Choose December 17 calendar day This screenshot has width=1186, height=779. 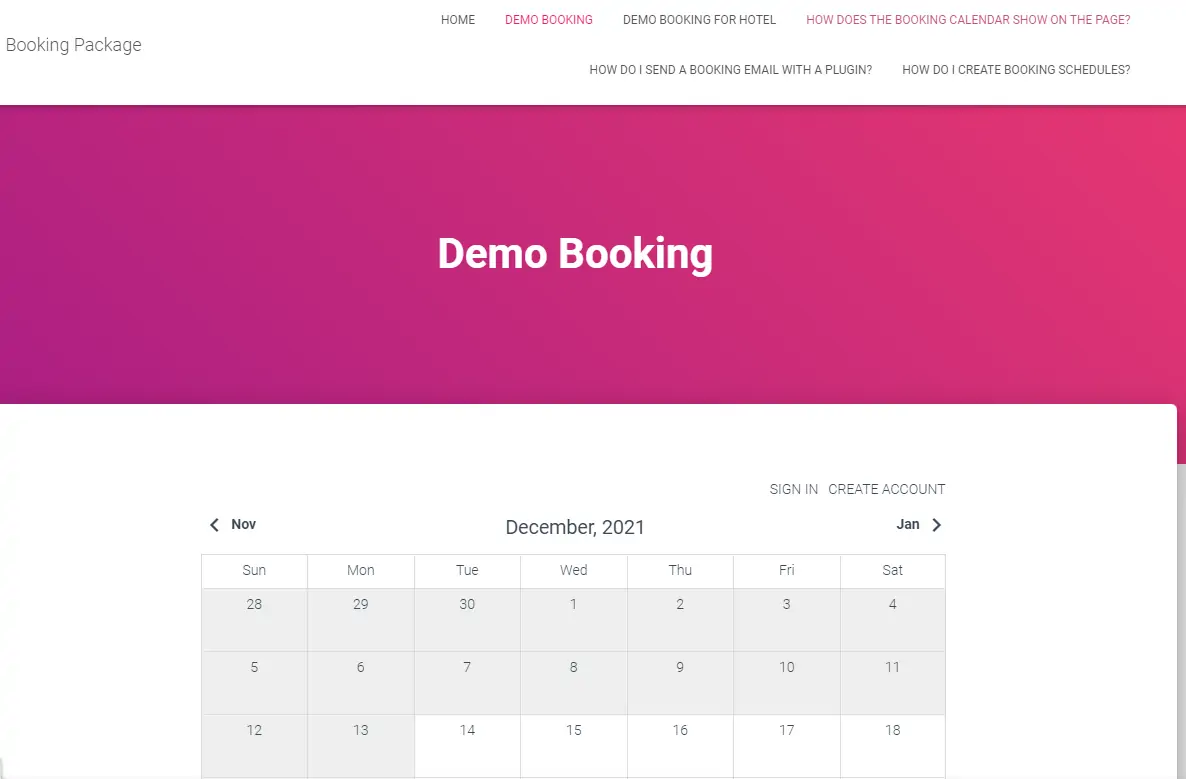pos(787,745)
